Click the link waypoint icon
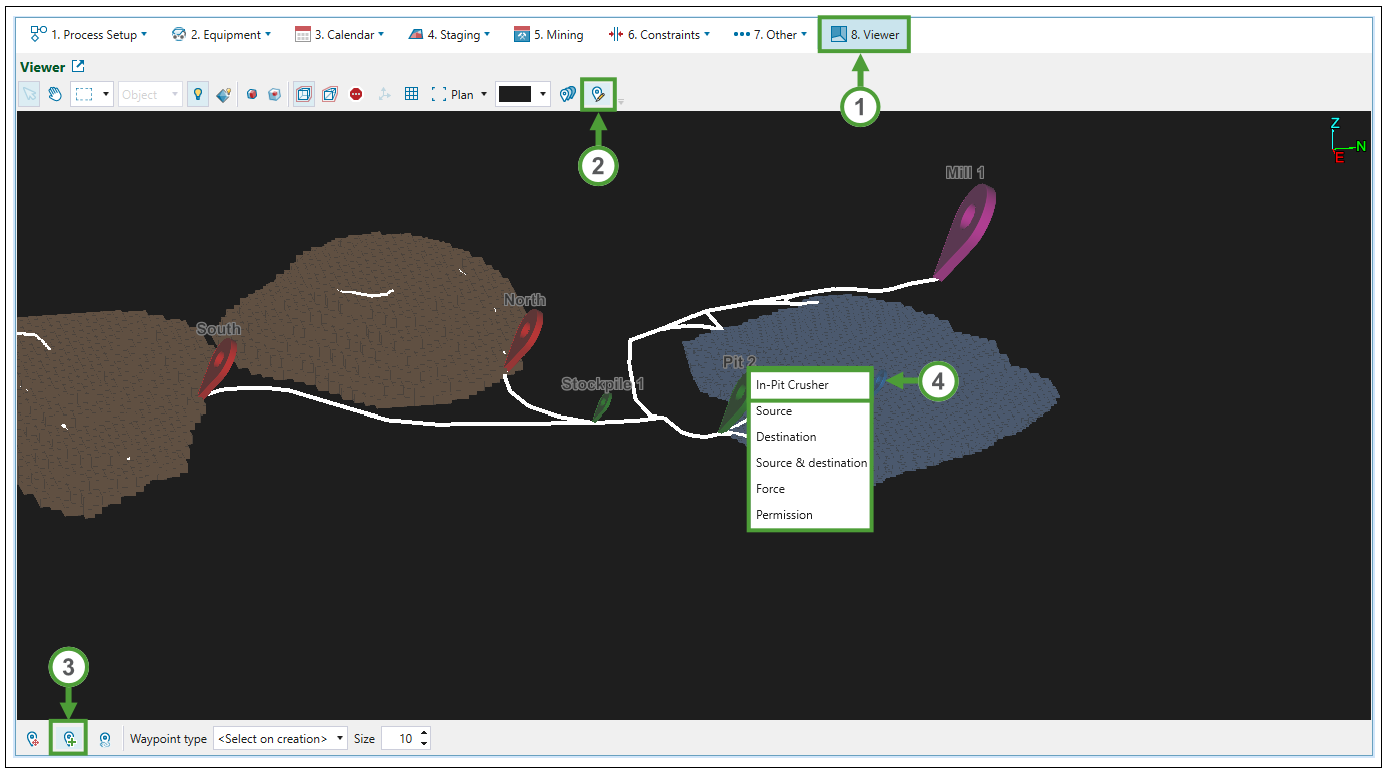This screenshot has height=772, width=1388. [105, 739]
